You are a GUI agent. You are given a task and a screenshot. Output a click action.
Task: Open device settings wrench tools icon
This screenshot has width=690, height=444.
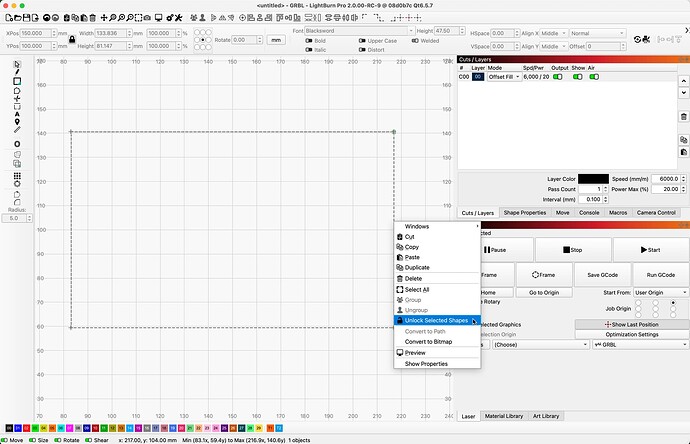(x=178, y=18)
